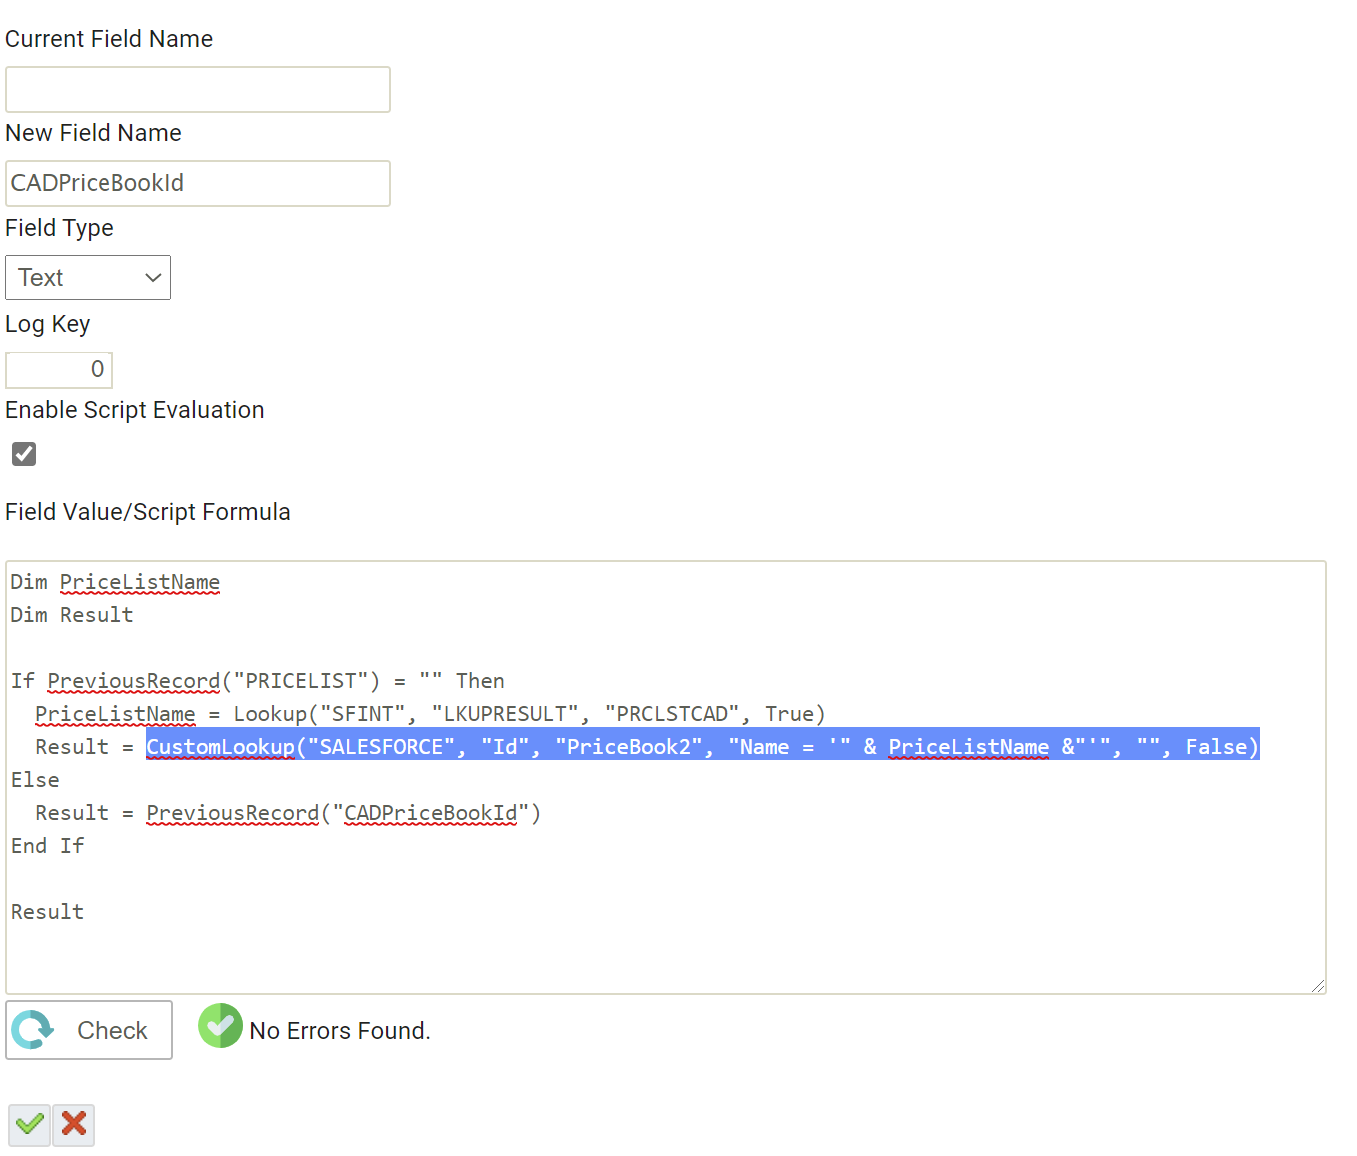
Task: Click the PreviousRecord("CADPriceBookId") line
Action: click(343, 813)
